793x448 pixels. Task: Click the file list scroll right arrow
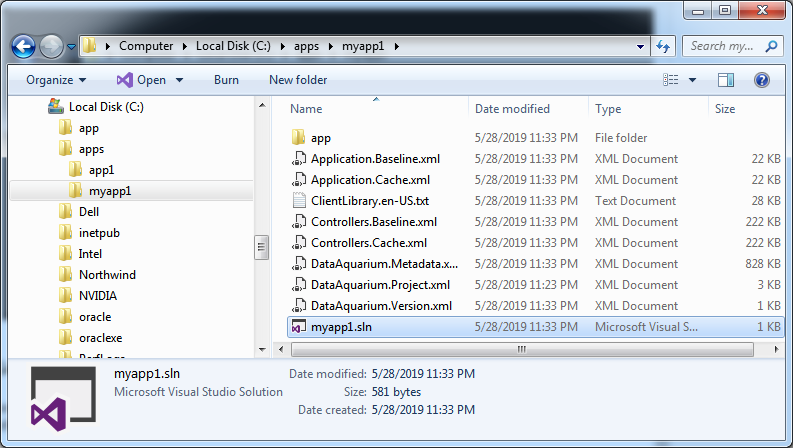click(776, 349)
